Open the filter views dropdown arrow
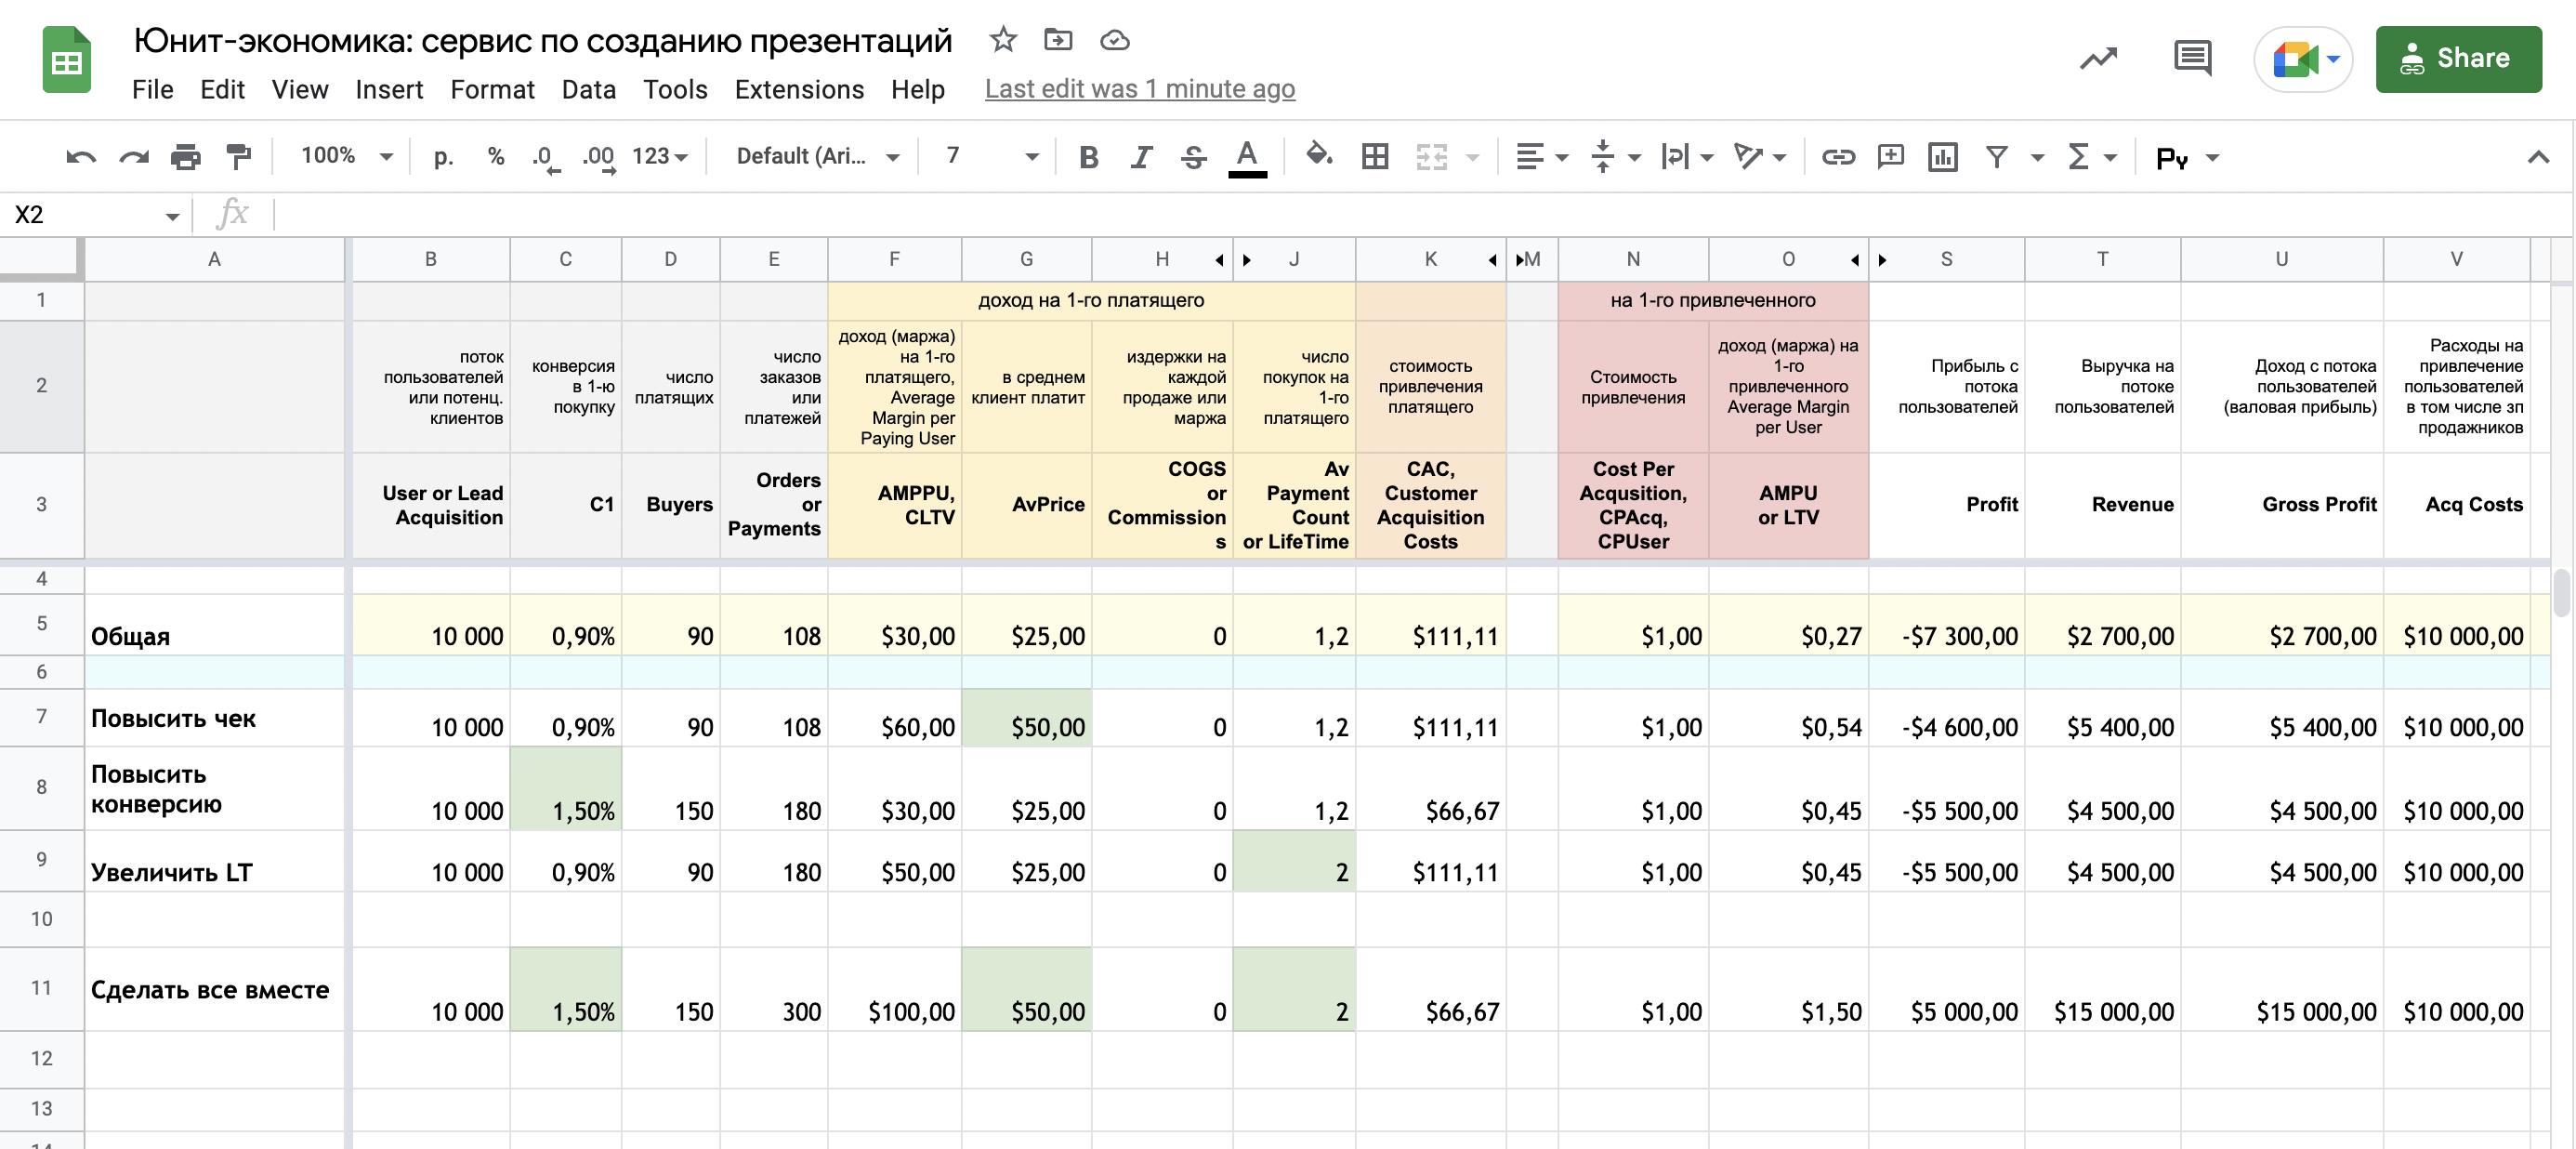 point(2037,158)
